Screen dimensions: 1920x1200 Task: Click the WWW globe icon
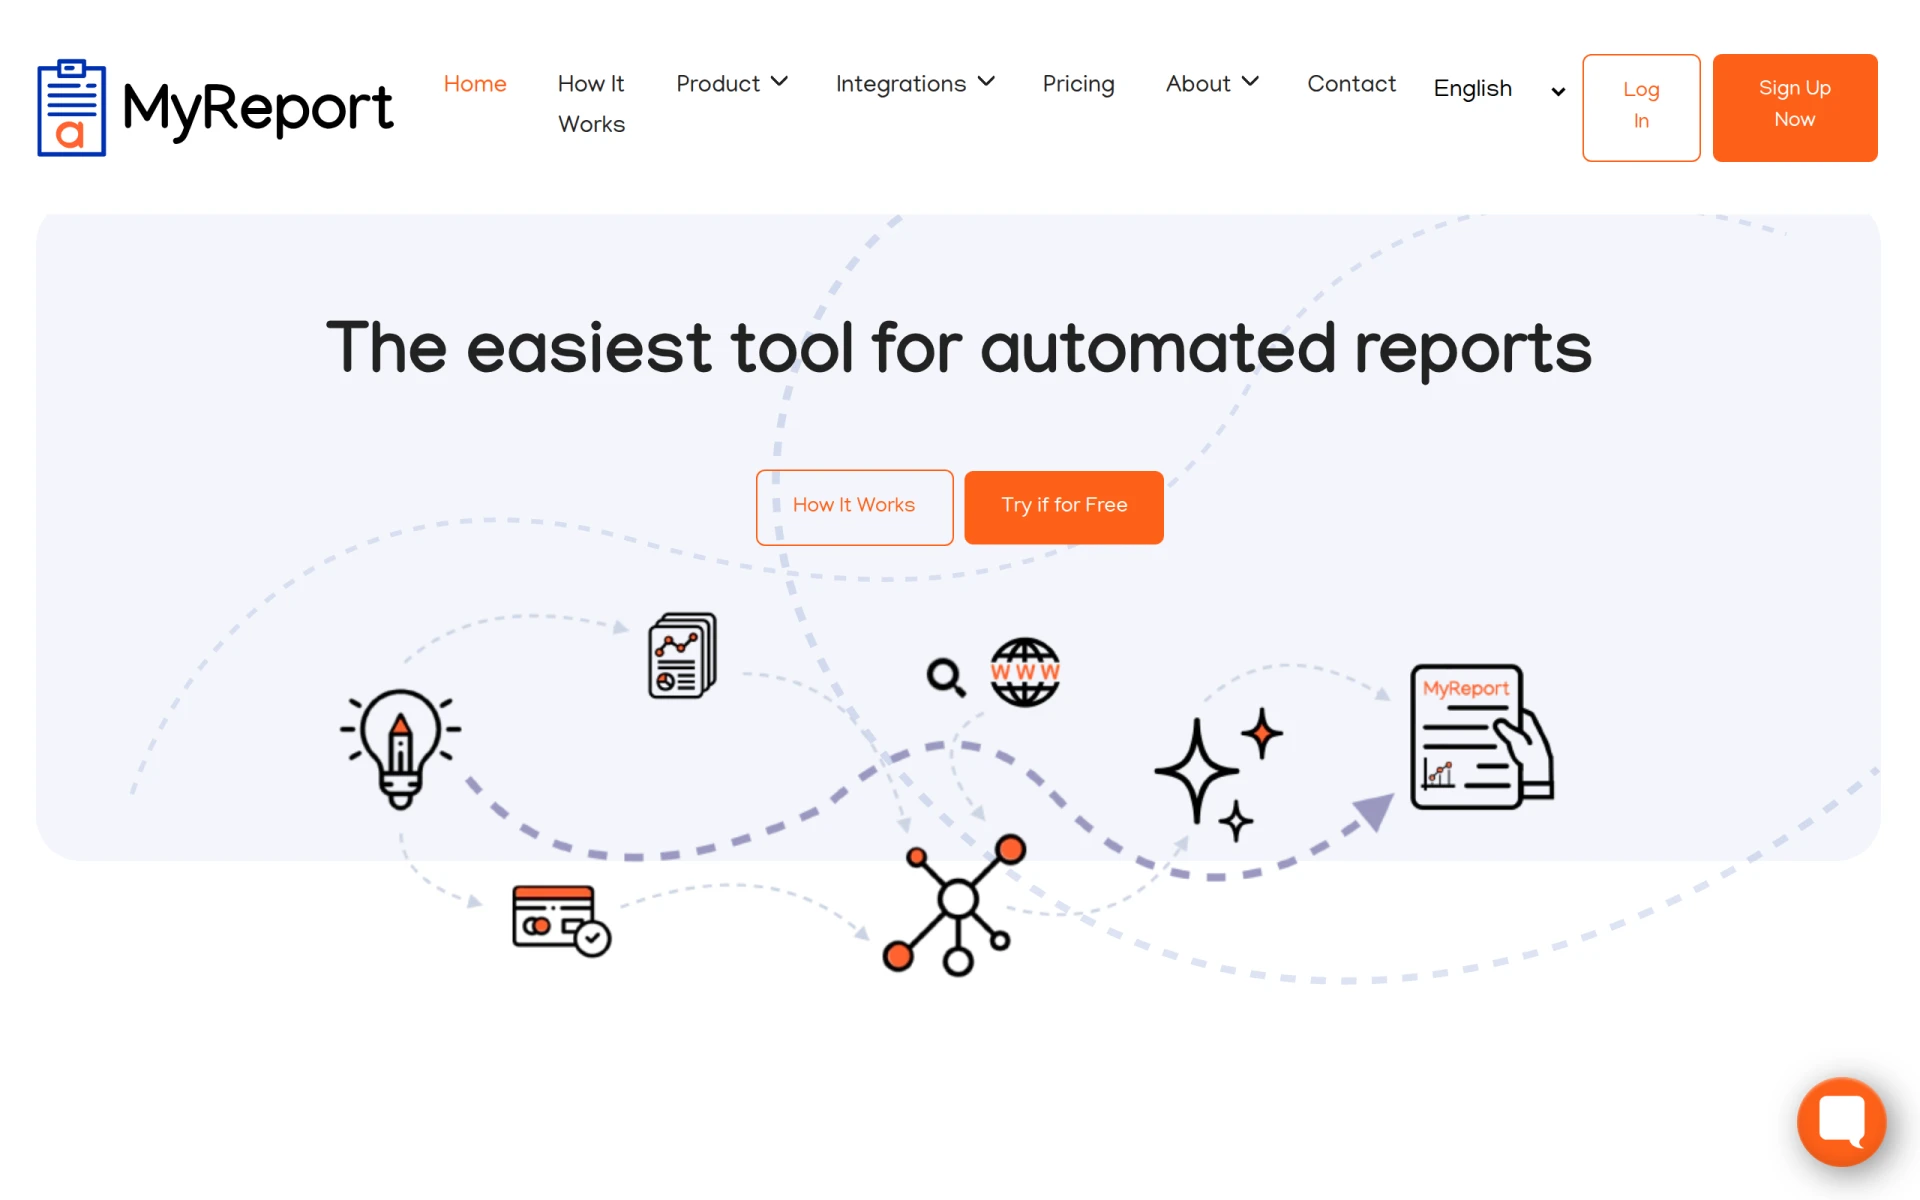click(1025, 672)
